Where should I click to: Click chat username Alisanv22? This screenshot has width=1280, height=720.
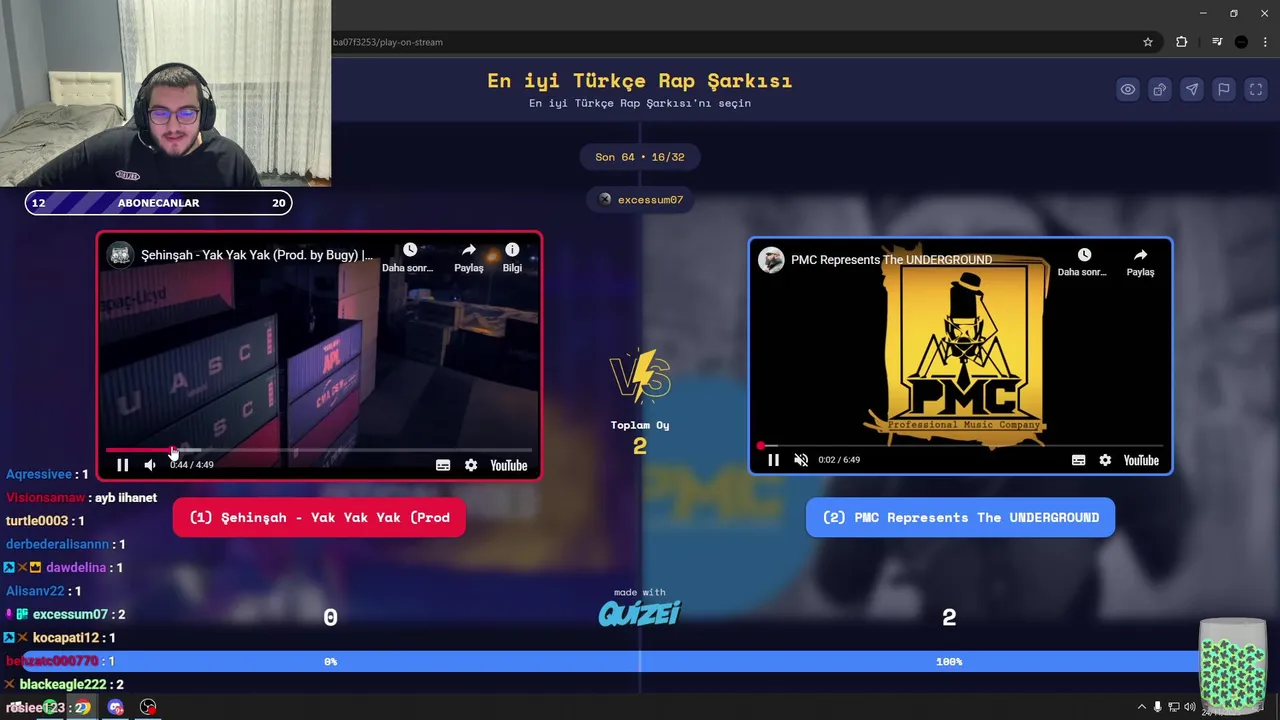point(36,591)
